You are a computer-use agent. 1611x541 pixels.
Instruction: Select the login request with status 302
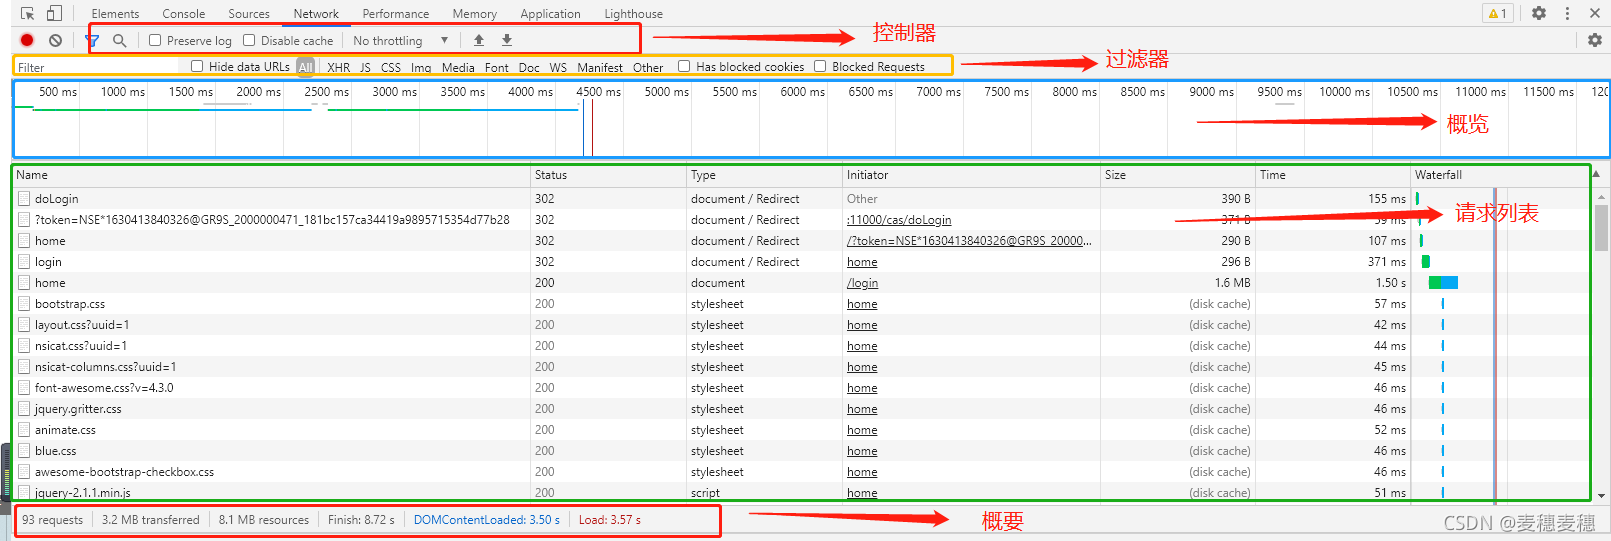click(801, 262)
